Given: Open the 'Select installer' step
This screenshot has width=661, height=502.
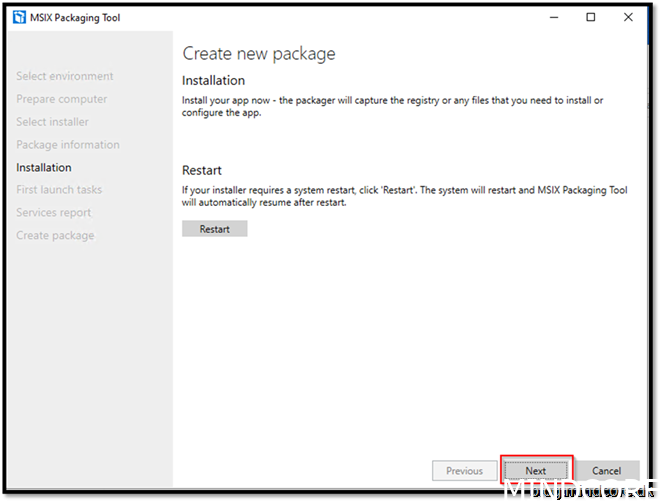Looking at the screenshot, I should click(x=52, y=122).
